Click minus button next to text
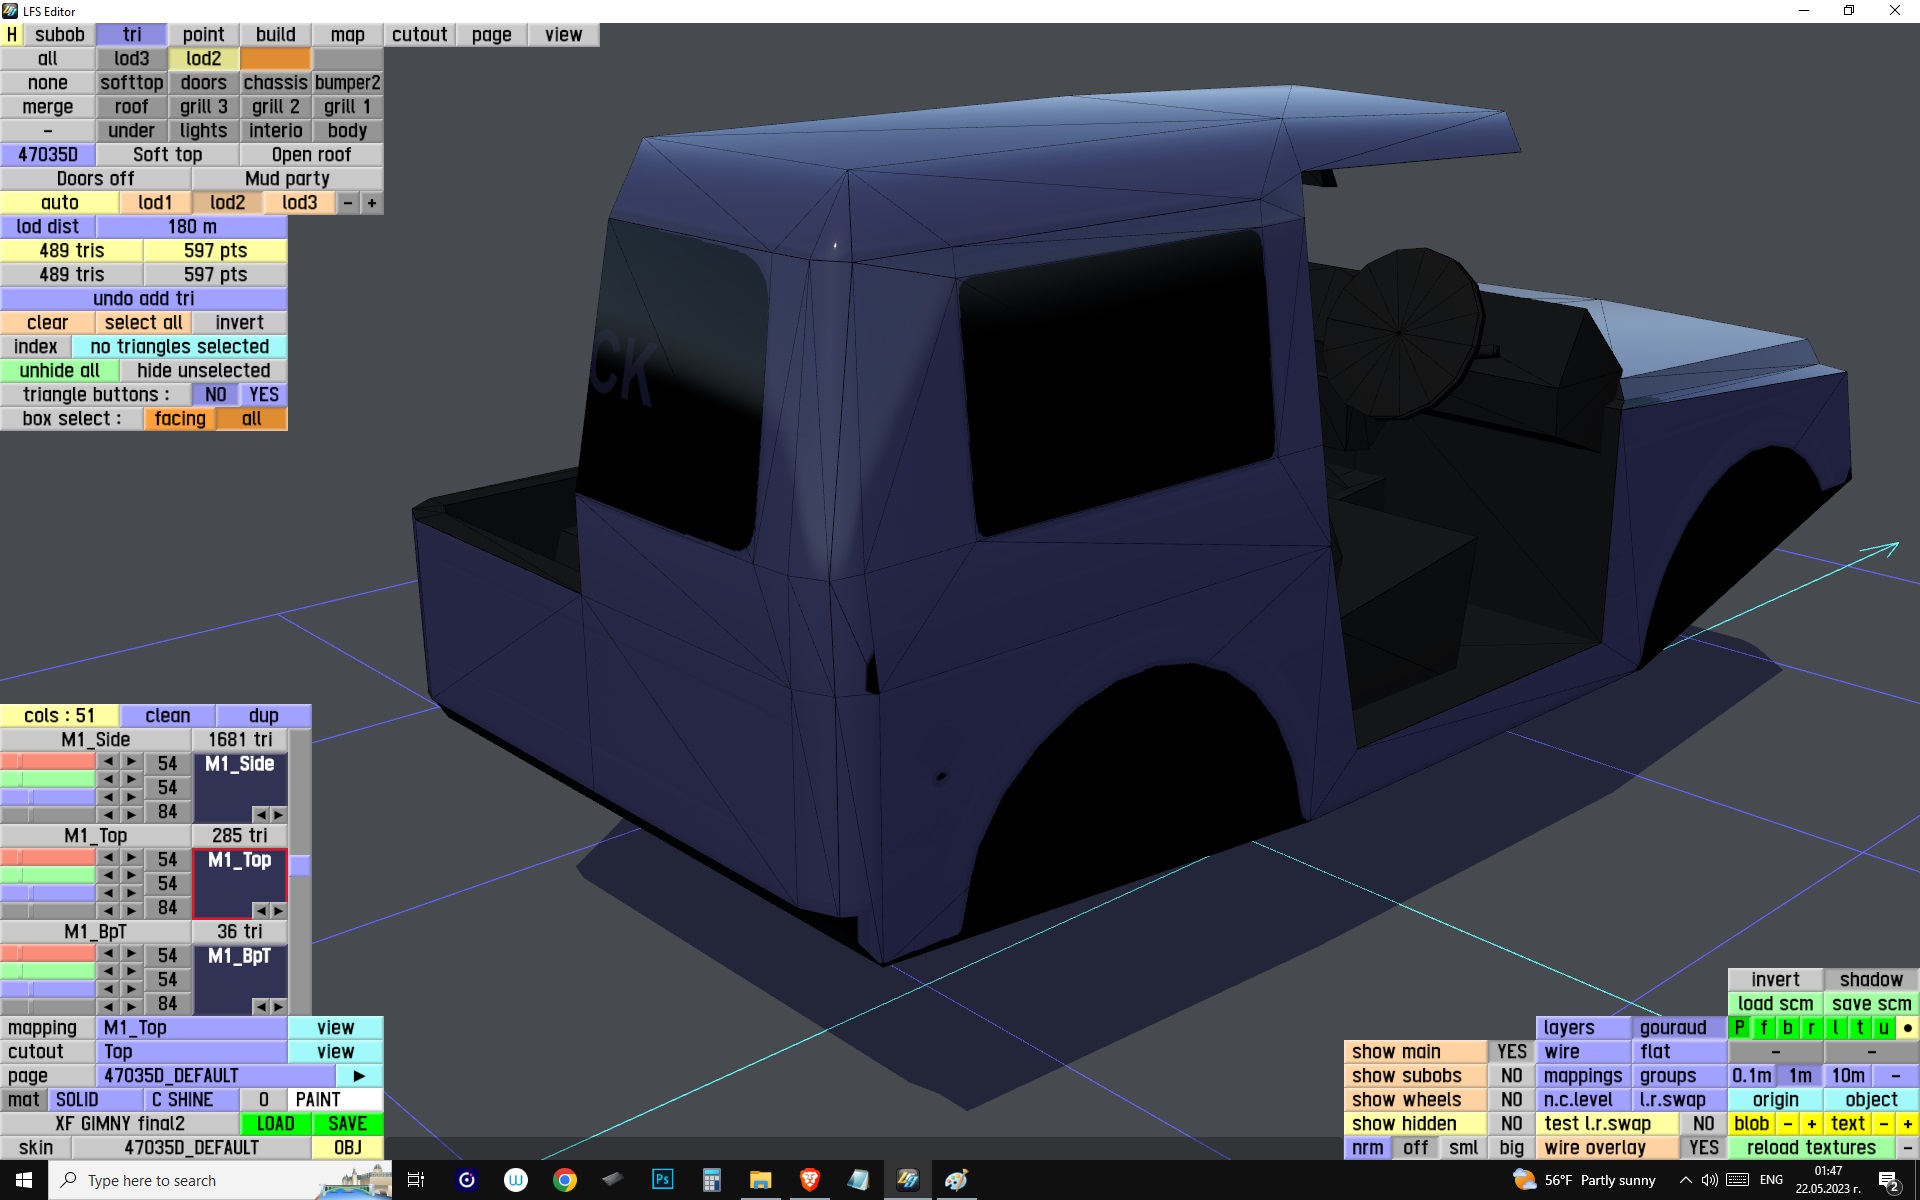The height and width of the screenshot is (1200, 1920). click(1884, 1124)
